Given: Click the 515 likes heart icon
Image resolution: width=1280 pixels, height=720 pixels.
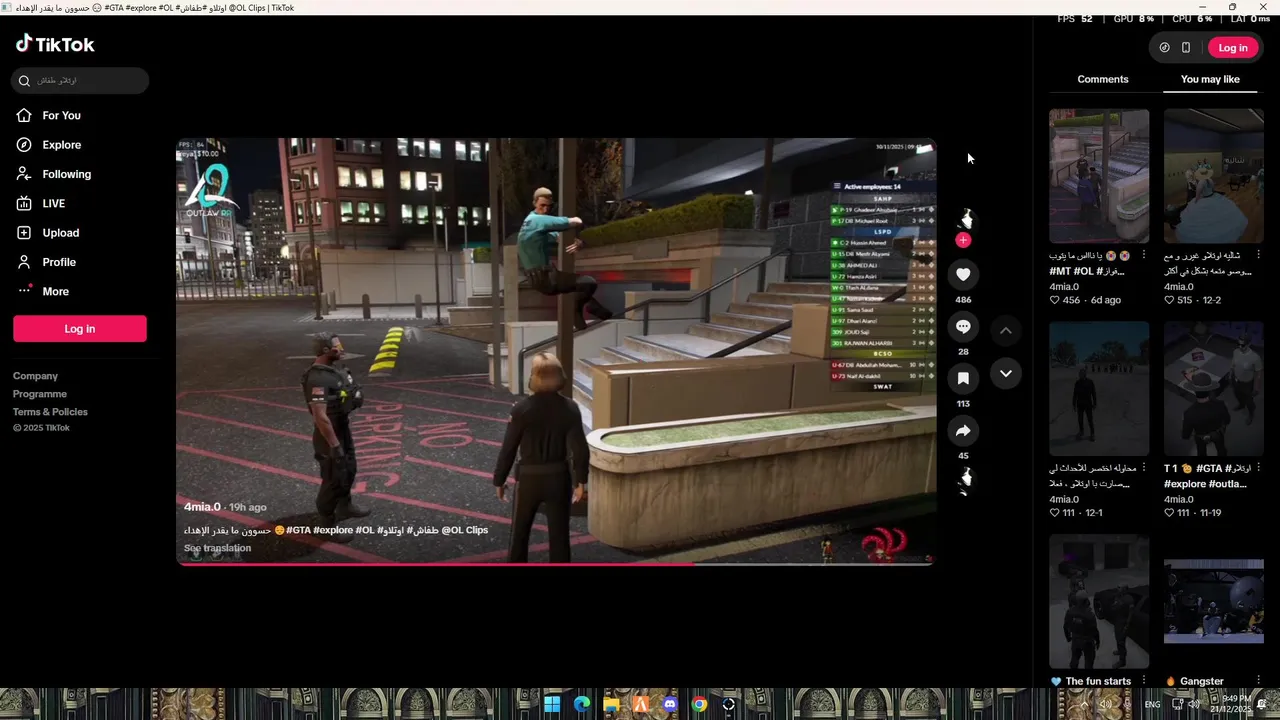Looking at the screenshot, I should 1169,300.
